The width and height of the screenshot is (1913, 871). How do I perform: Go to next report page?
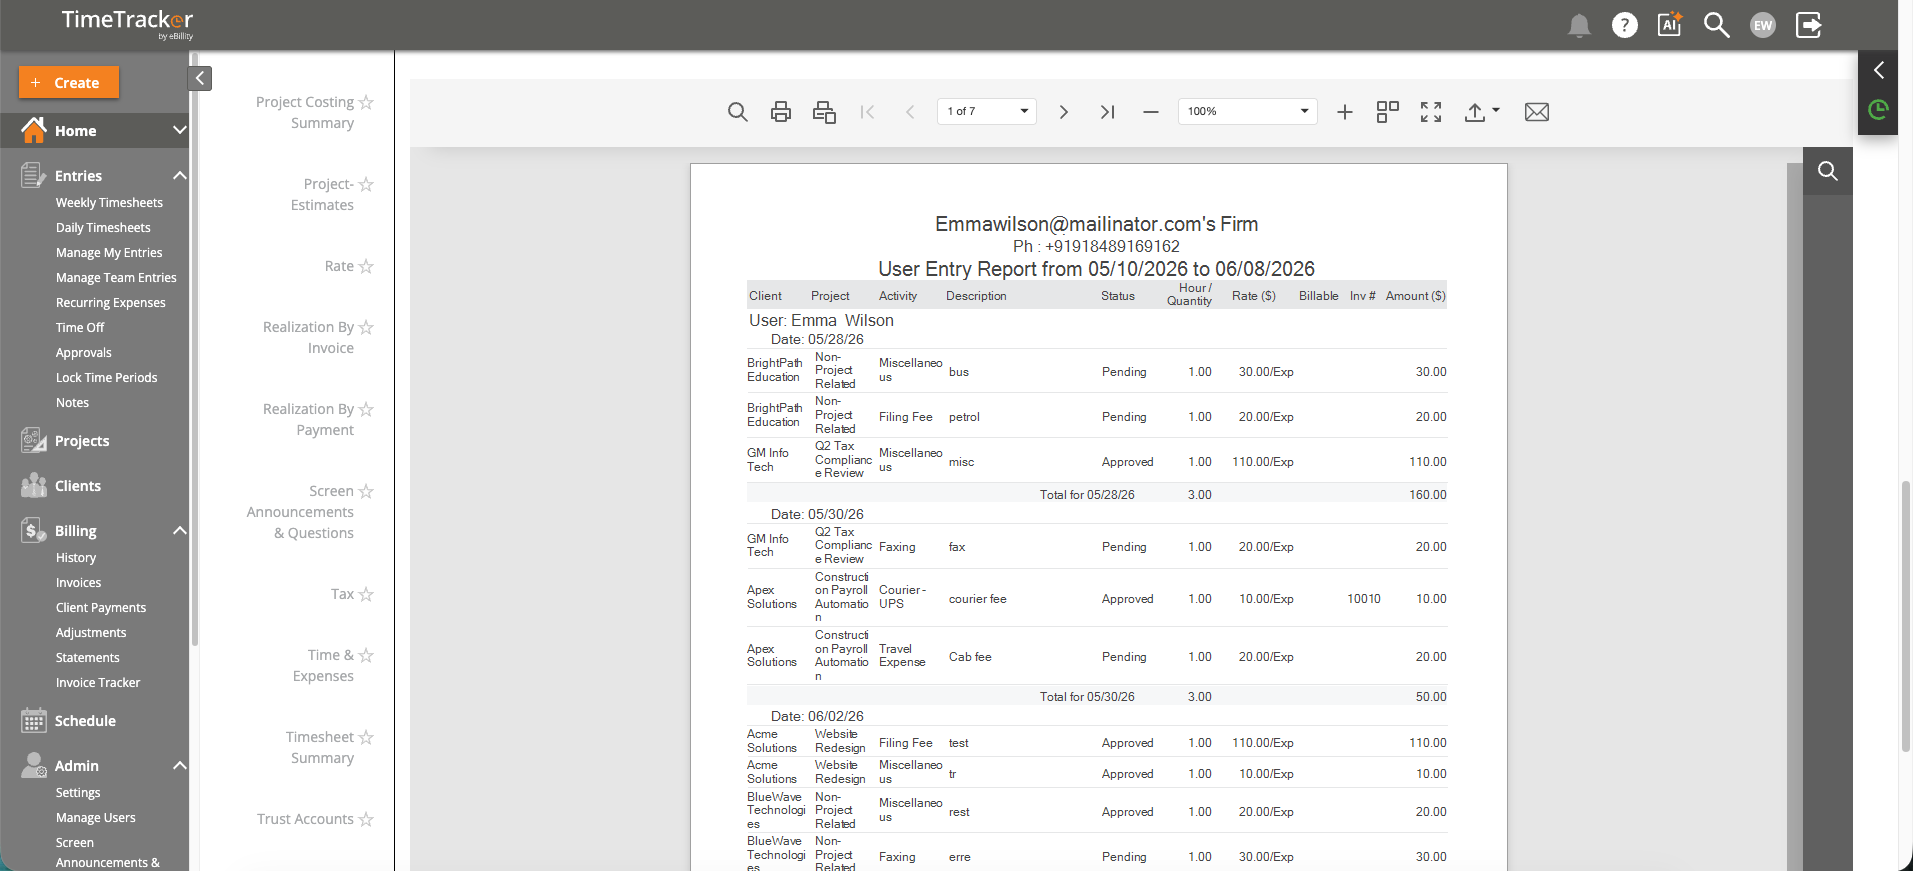click(1064, 112)
